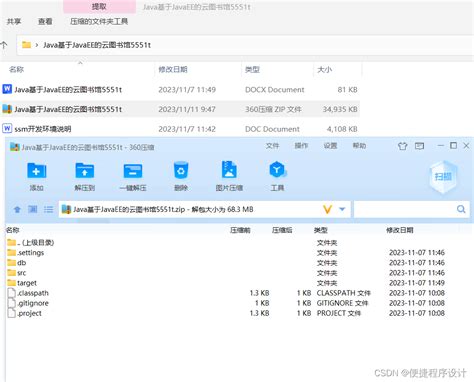Click the 一键解压 (one-click extract) icon

[x=133, y=171]
